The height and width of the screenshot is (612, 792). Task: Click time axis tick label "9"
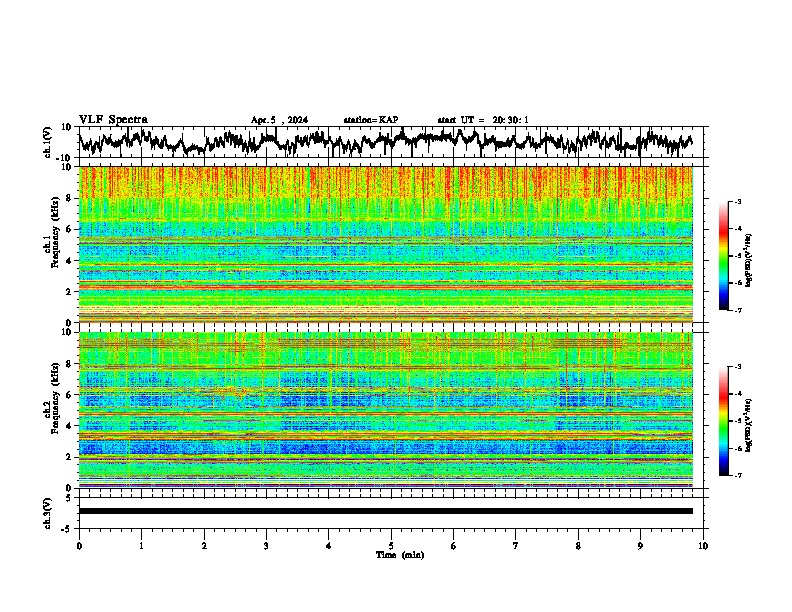(x=640, y=546)
